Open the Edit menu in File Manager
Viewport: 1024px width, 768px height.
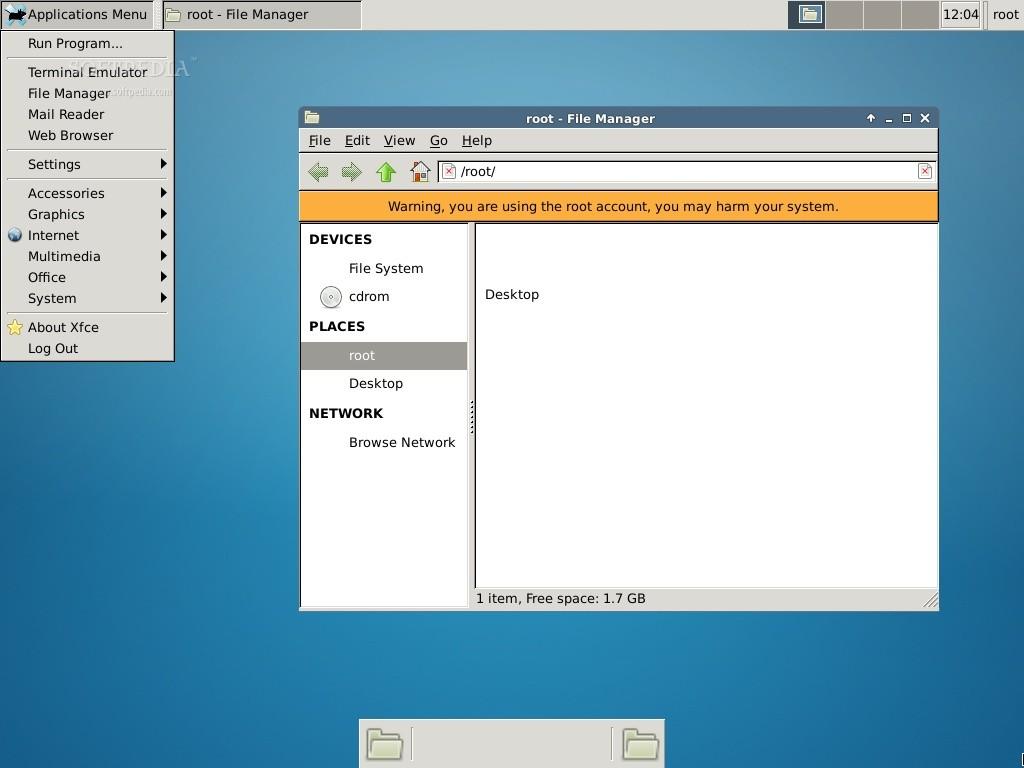click(x=357, y=140)
